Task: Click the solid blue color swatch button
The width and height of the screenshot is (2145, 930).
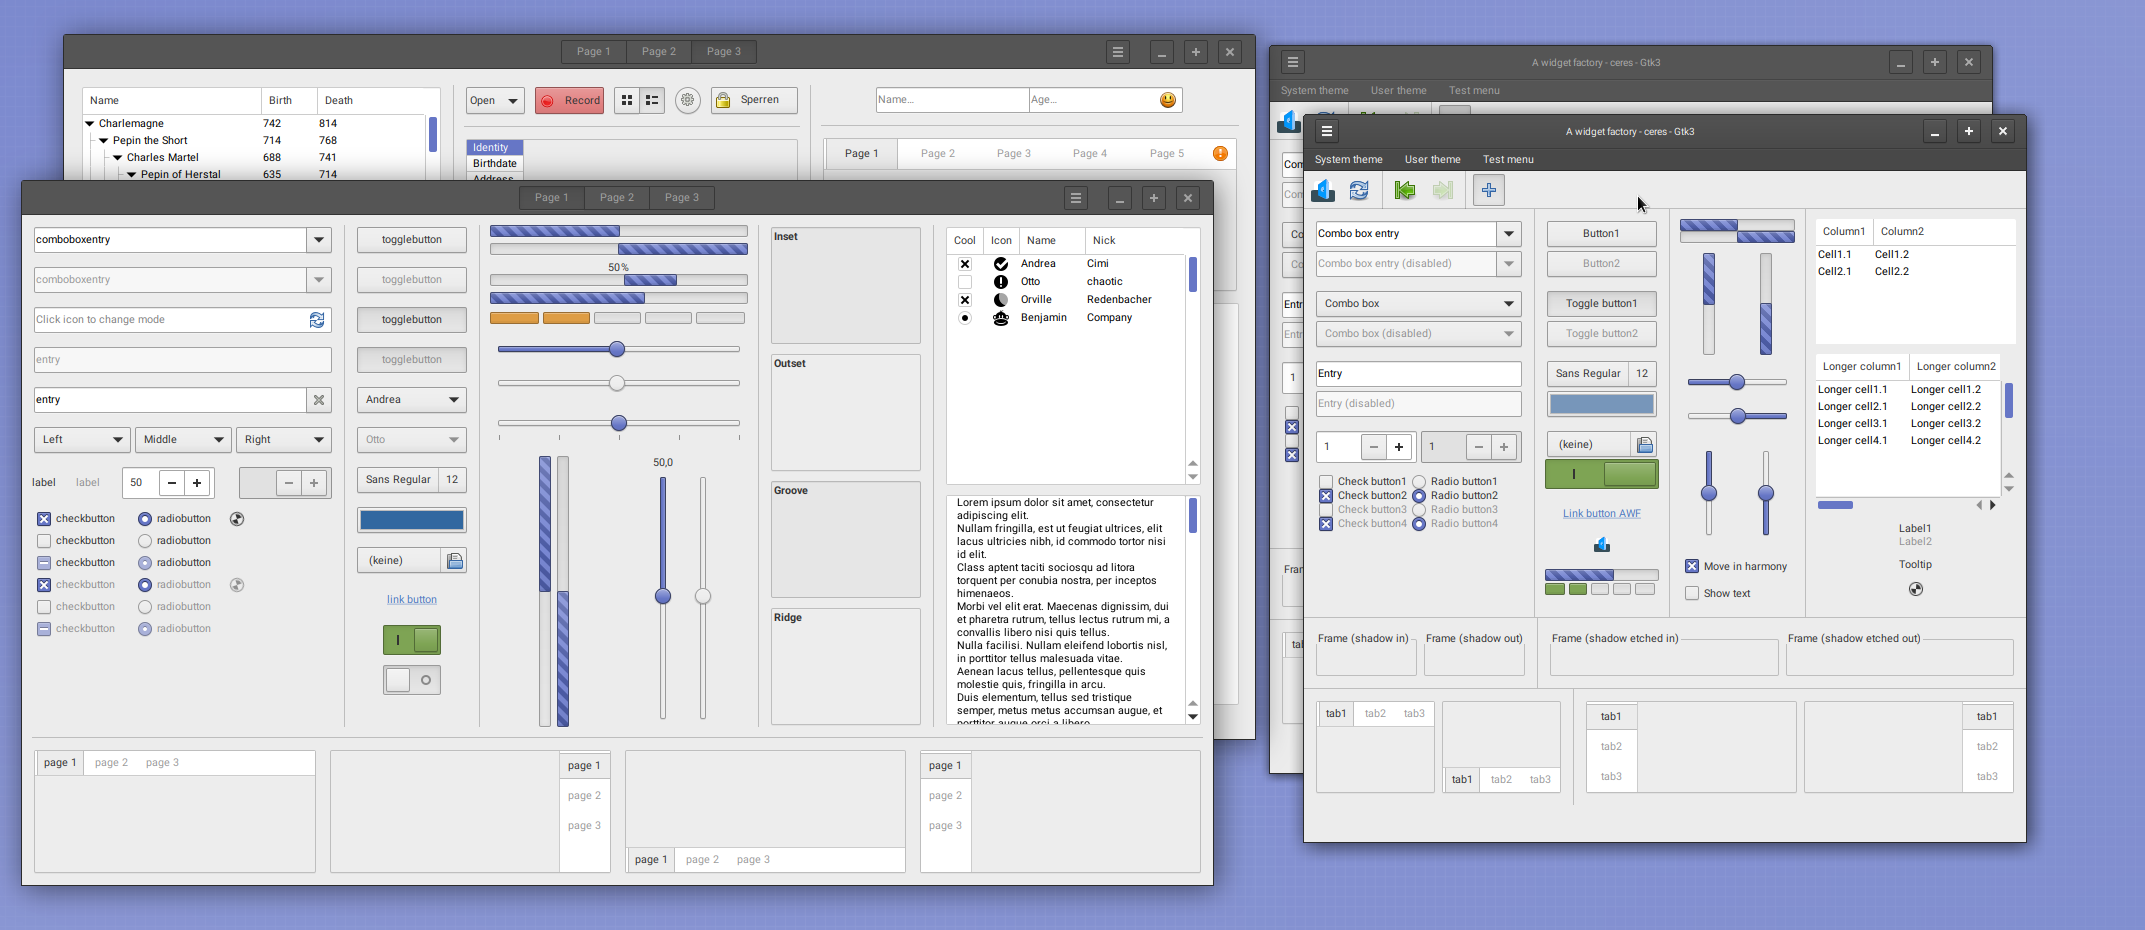Action: [412, 520]
